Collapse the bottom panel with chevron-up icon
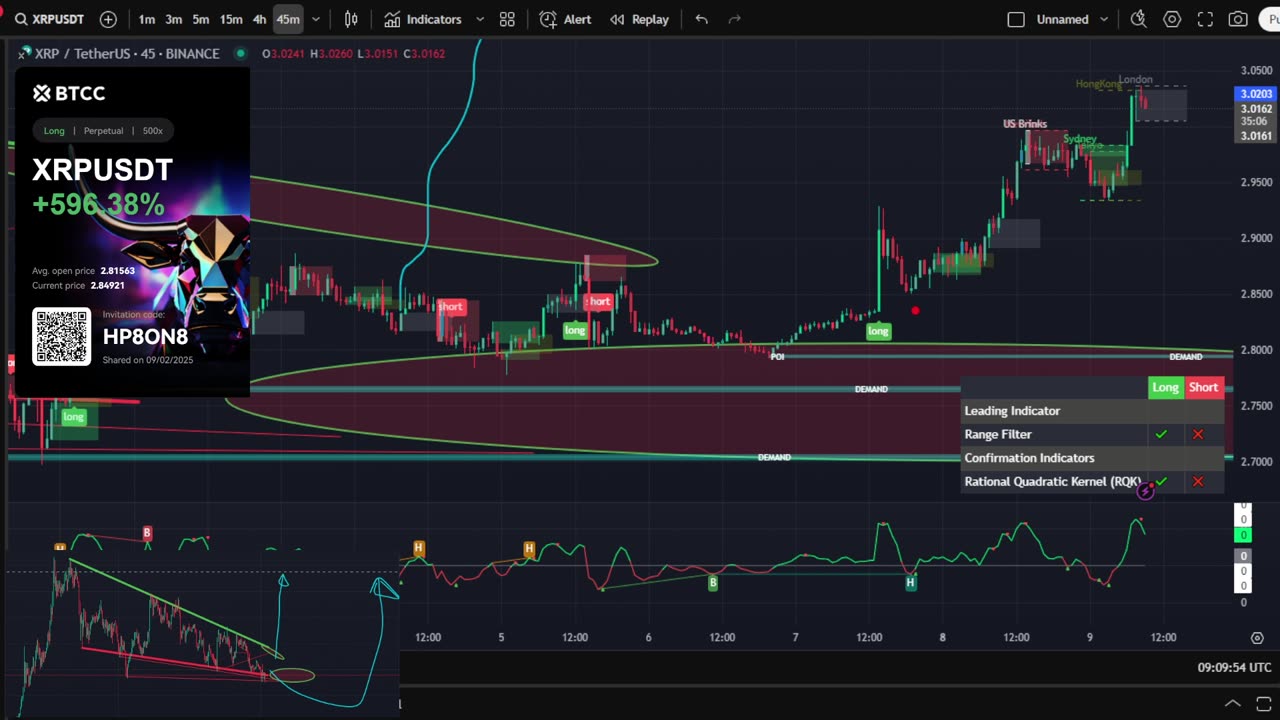The width and height of the screenshot is (1280, 720). click(1233, 703)
